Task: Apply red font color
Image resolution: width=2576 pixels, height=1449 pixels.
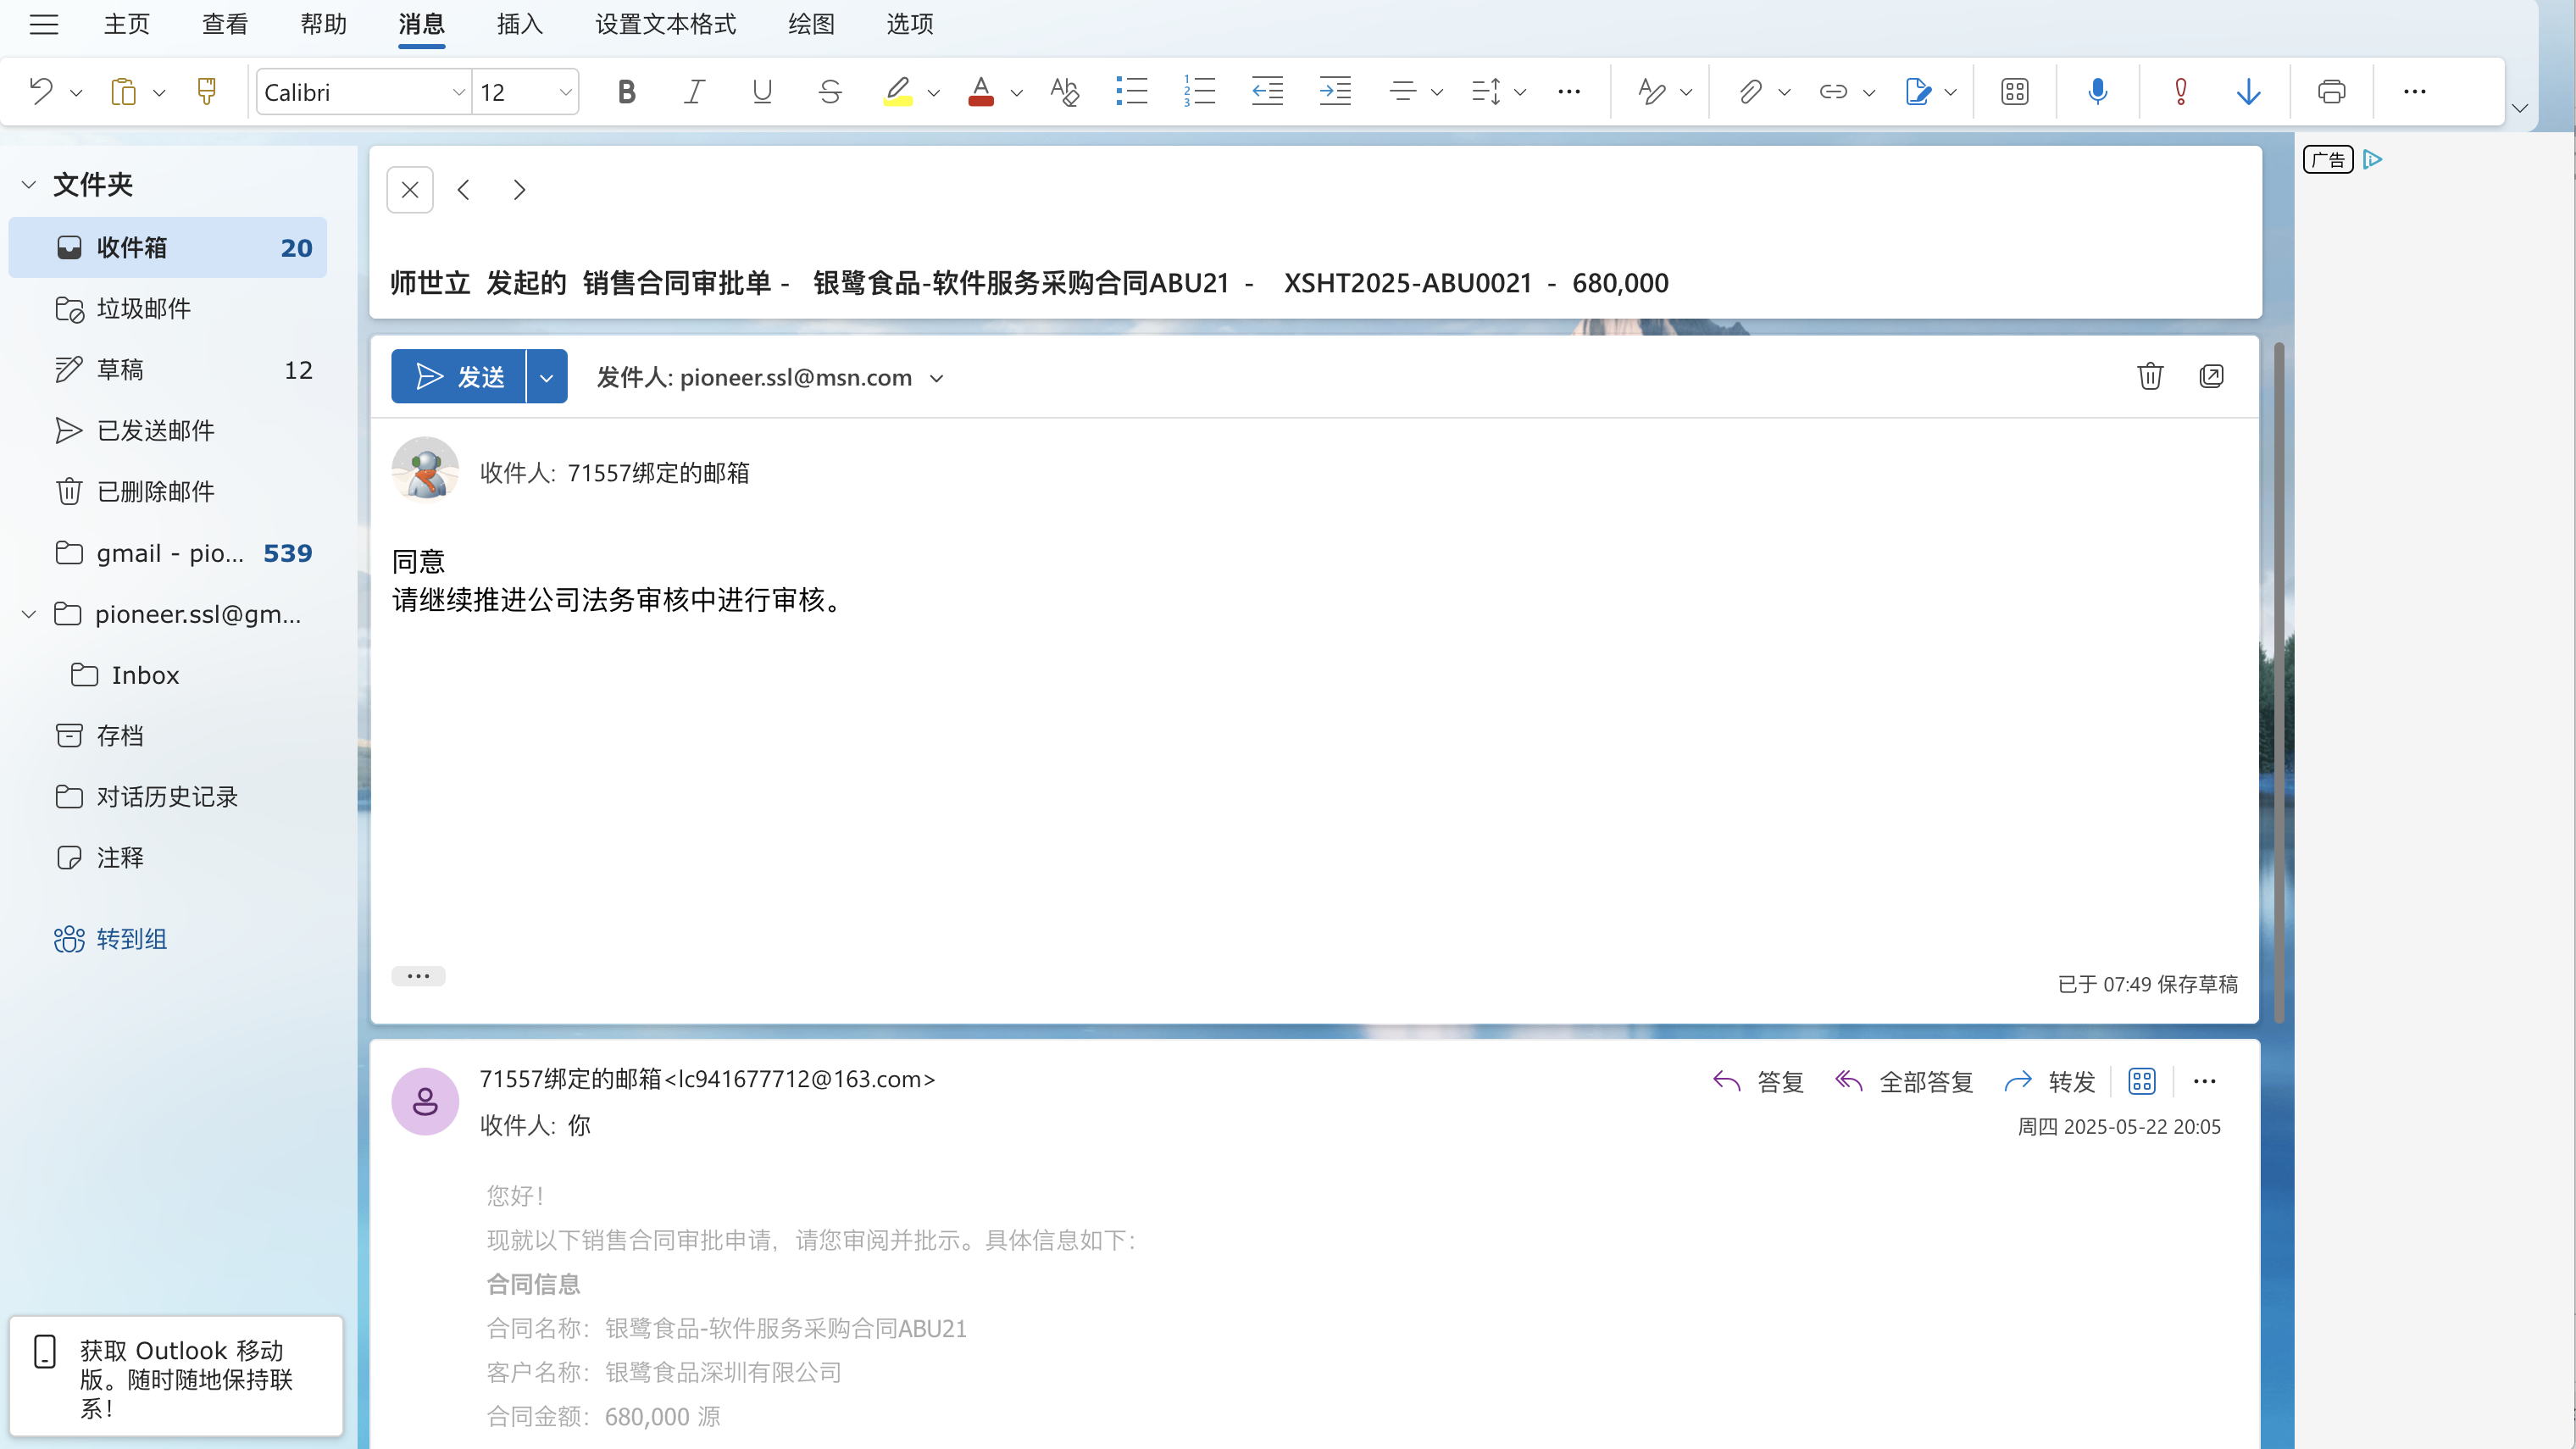Action: (981, 92)
